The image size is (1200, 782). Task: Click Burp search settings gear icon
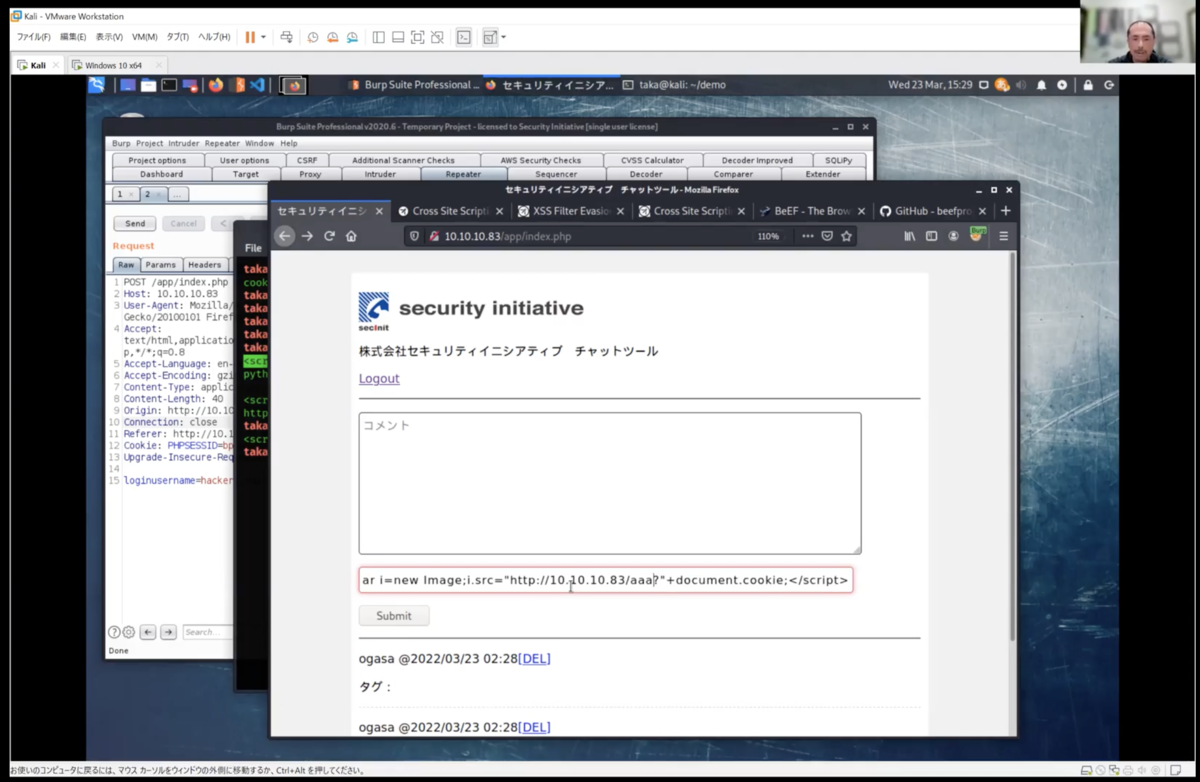point(129,632)
